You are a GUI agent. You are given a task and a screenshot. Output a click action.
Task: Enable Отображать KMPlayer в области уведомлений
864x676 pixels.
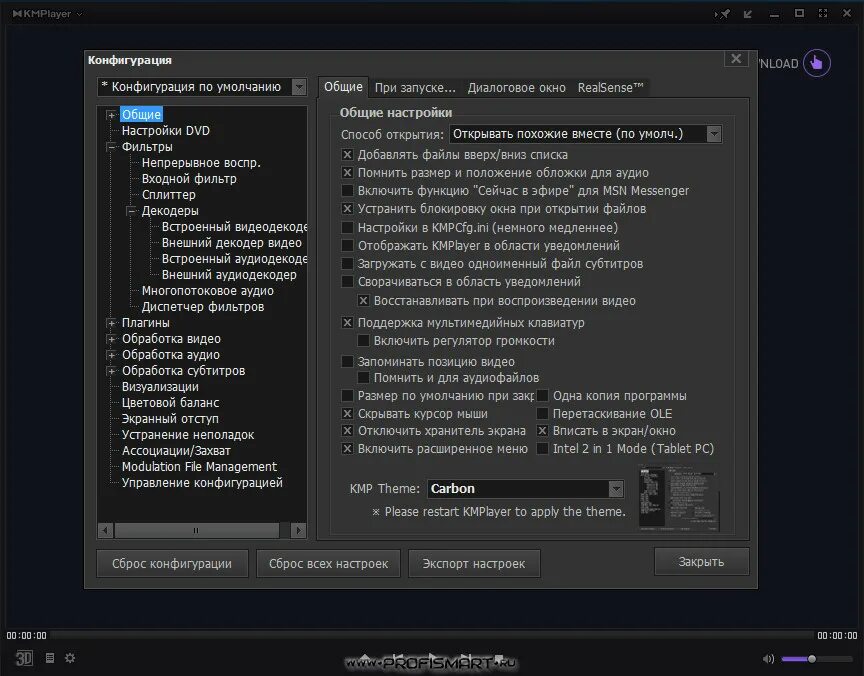[x=347, y=246]
